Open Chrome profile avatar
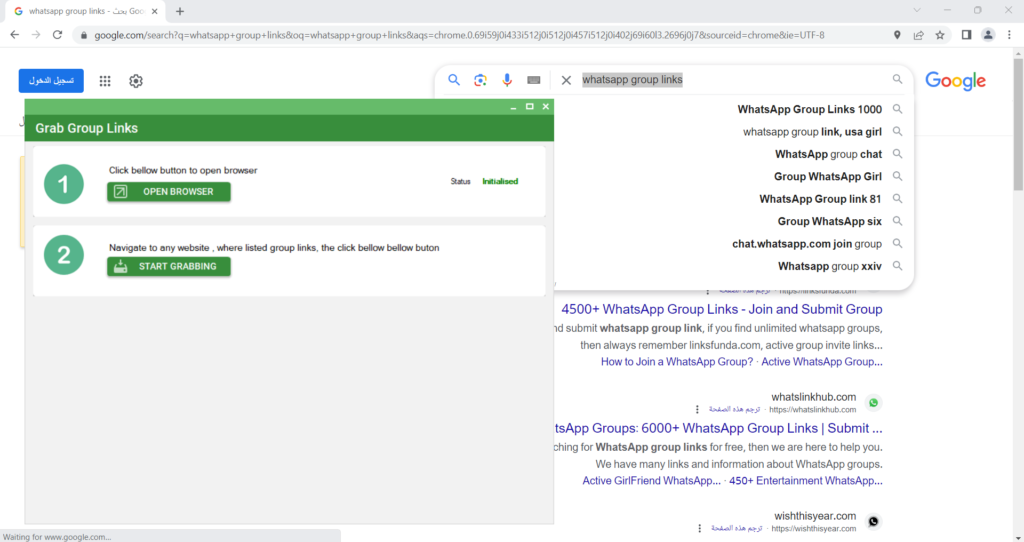This screenshot has height=542, width=1024. pos(988,35)
